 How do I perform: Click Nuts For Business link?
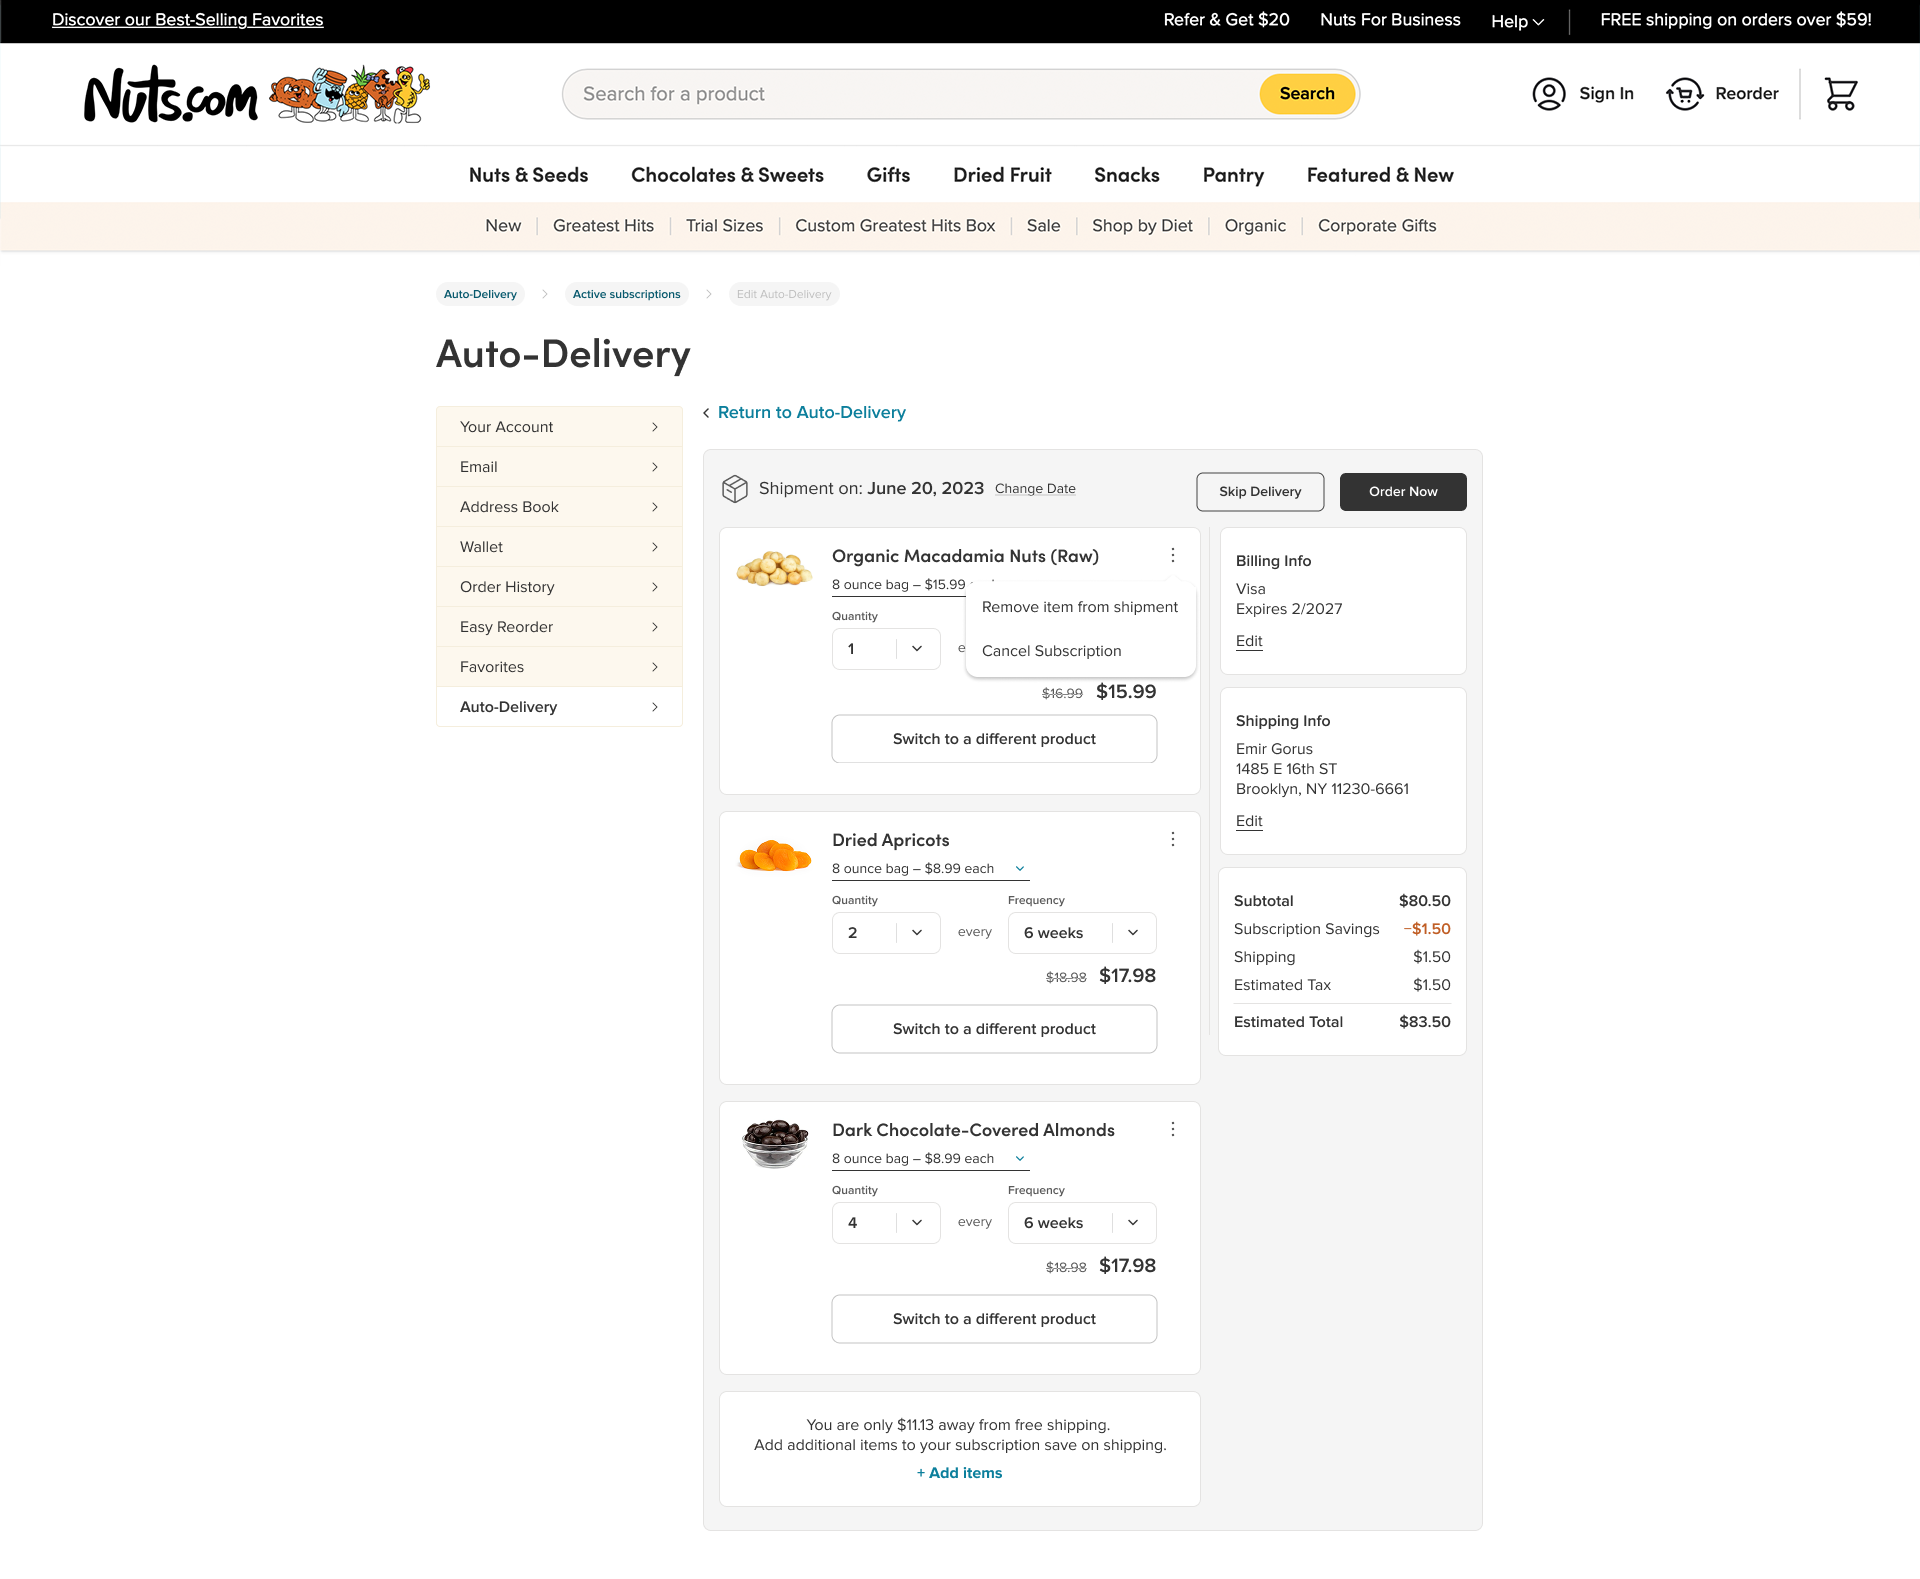tap(1390, 20)
